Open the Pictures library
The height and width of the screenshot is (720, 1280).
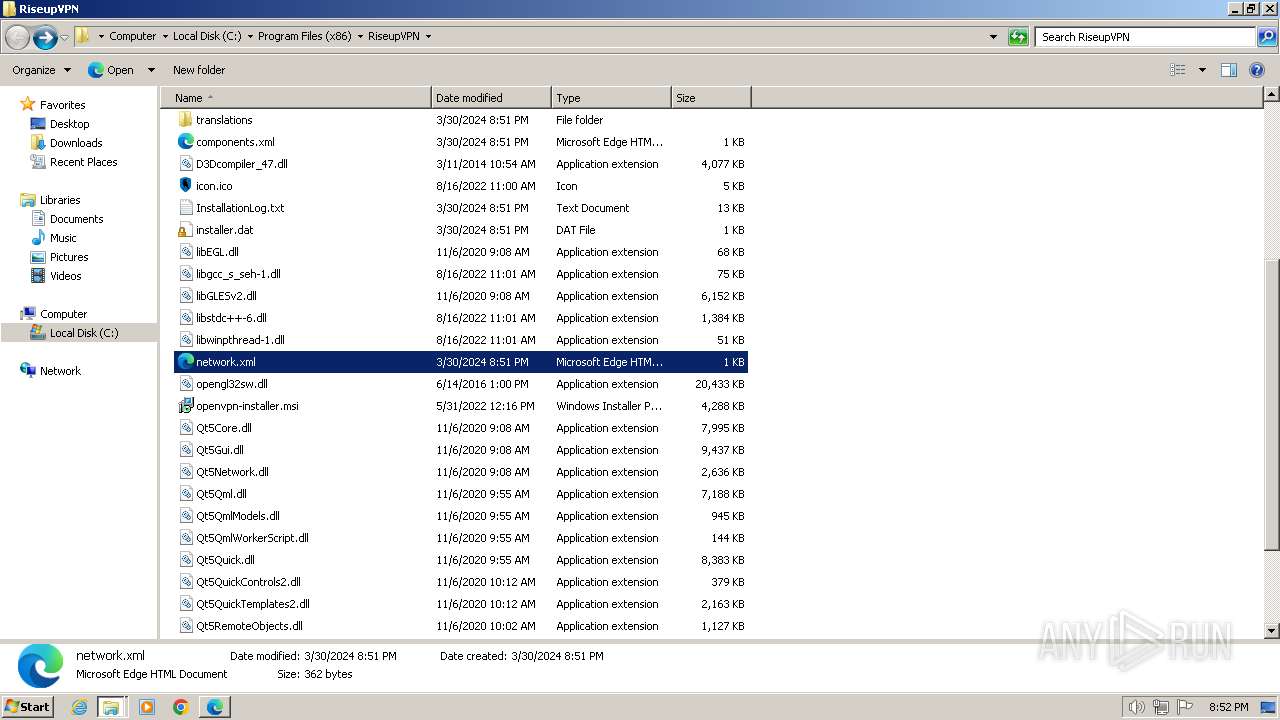[69, 257]
